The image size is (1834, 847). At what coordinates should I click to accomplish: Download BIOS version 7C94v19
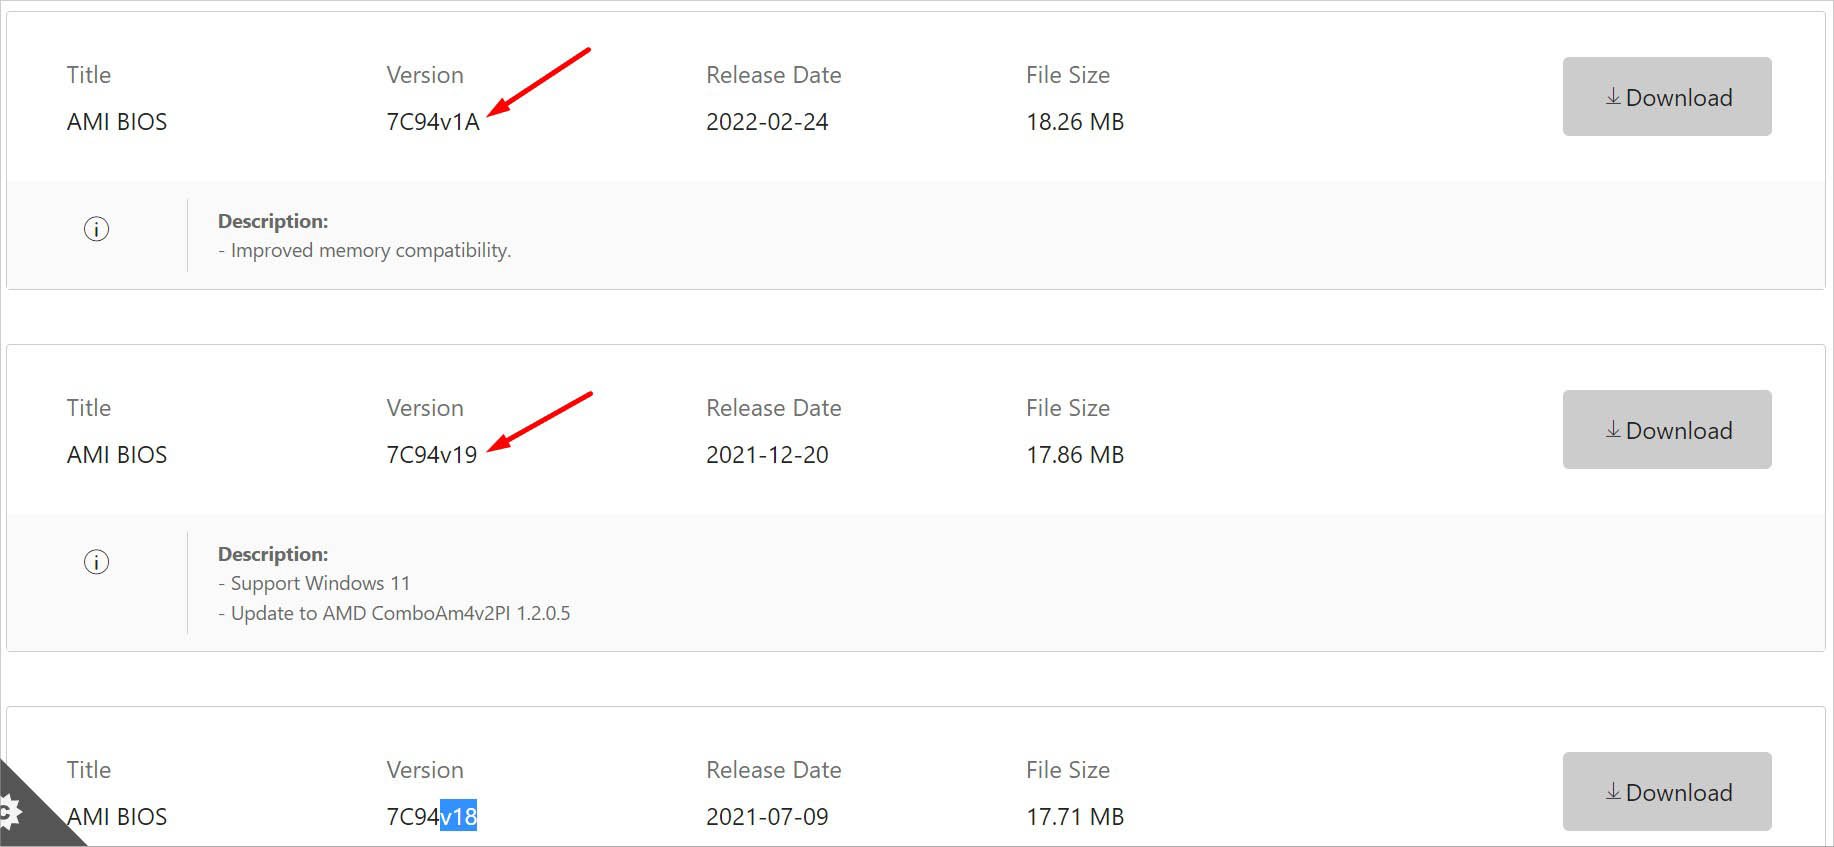[1667, 430]
